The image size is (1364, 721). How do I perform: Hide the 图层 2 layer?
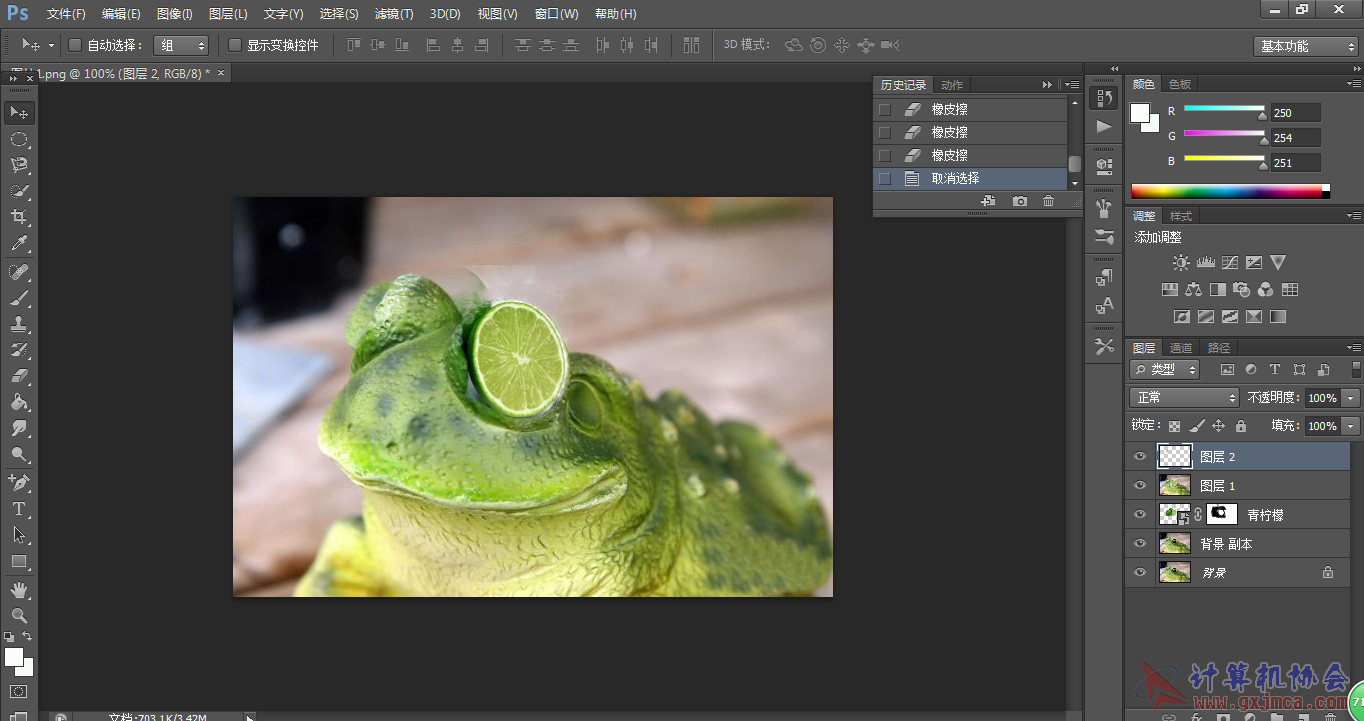(1139, 457)
